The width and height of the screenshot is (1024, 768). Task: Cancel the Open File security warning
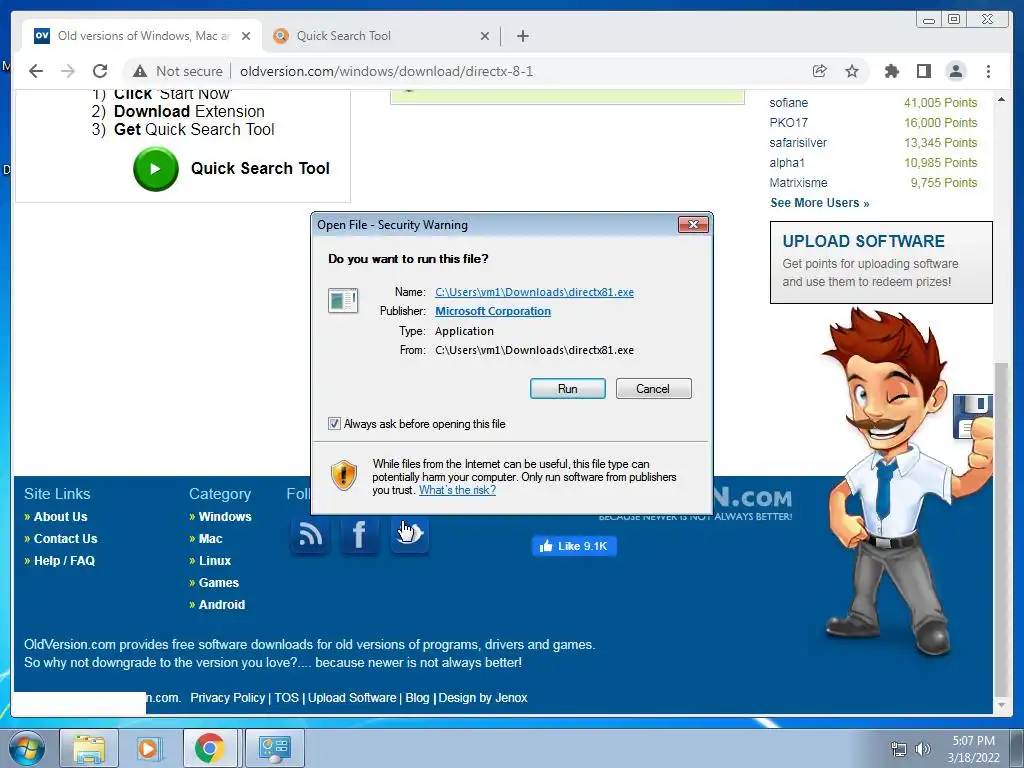[653, 389]
